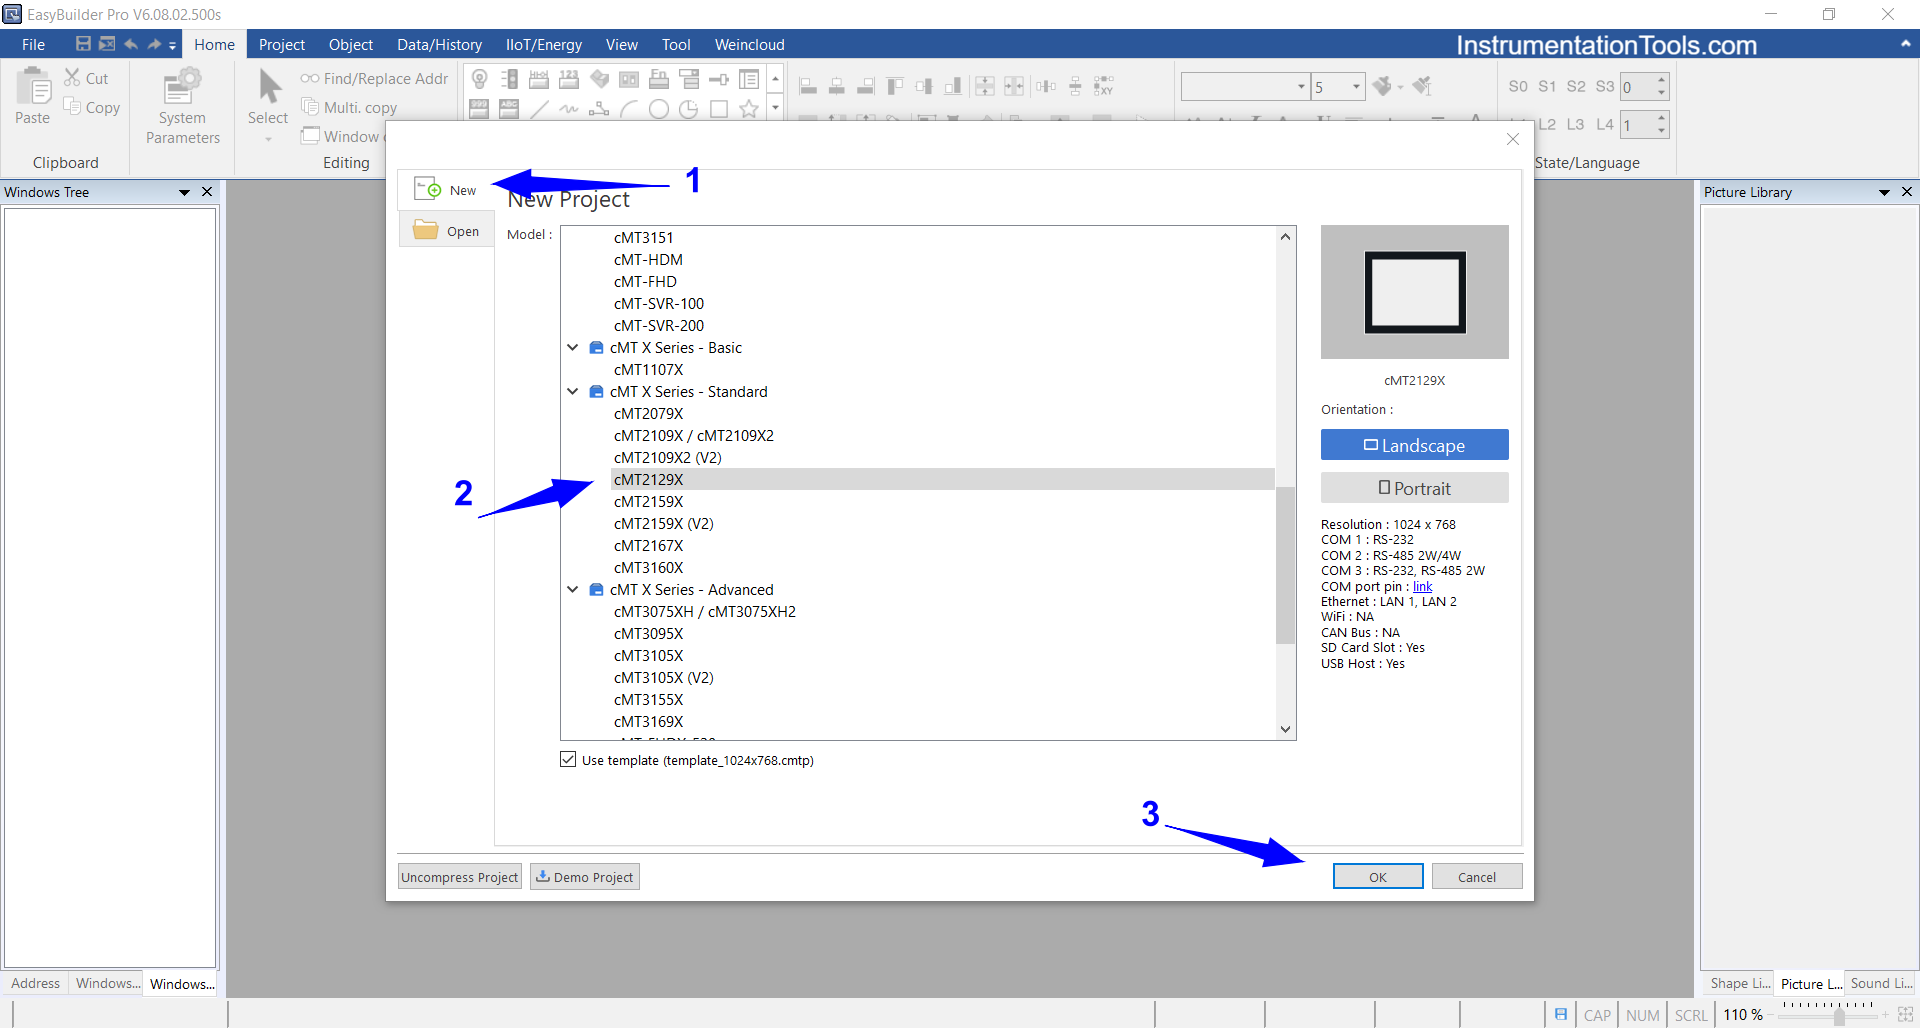Open the File menu

33,44
